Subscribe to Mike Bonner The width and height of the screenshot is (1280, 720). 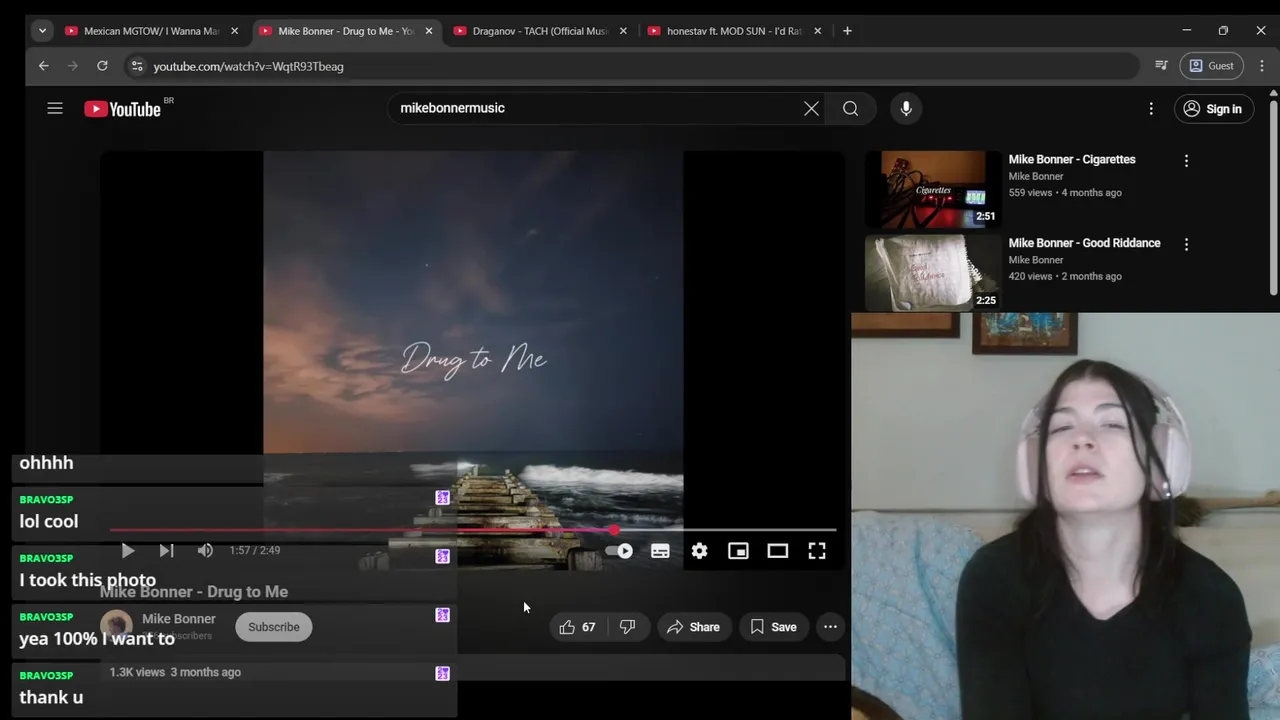tap(273, 627)
